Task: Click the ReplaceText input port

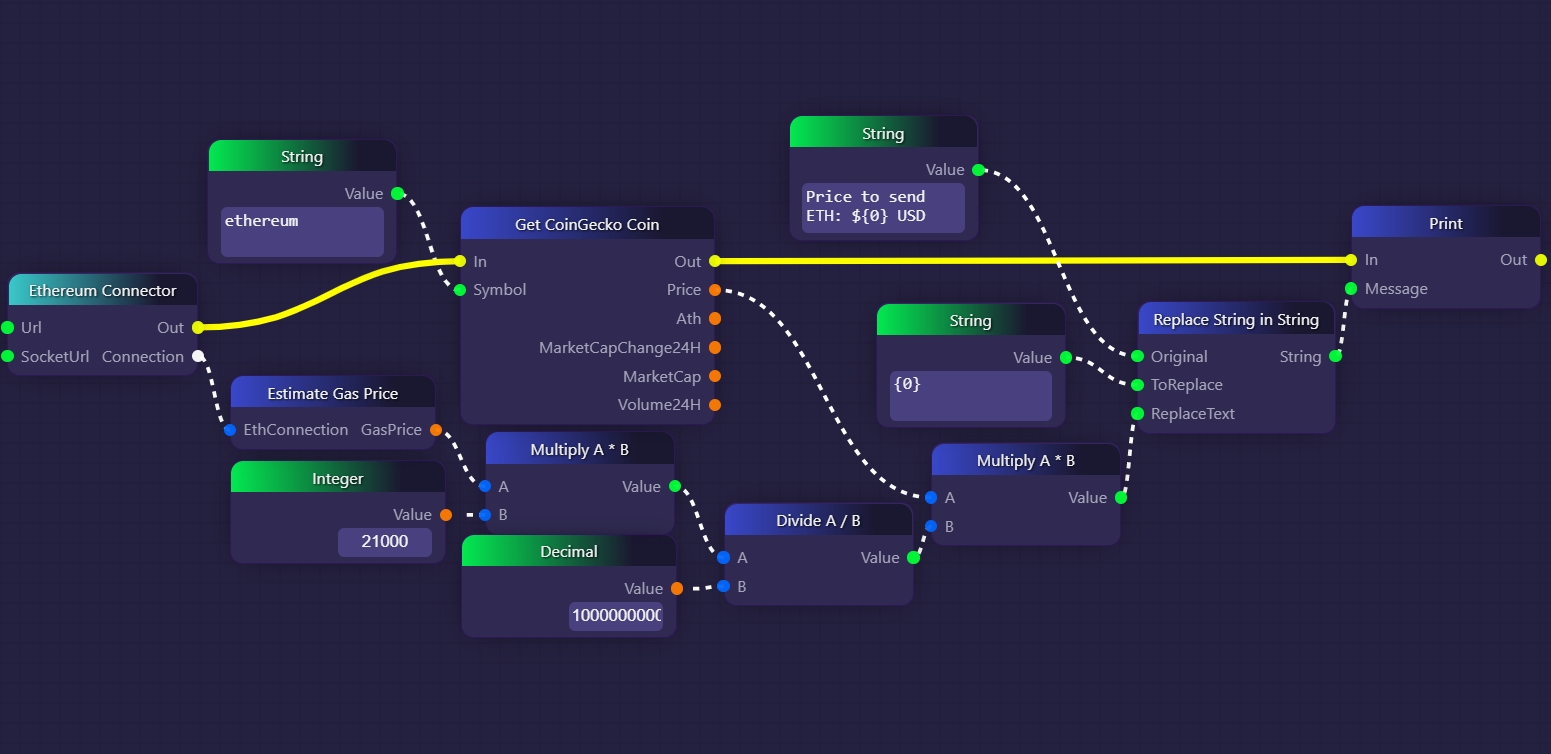Action: coord(1137,413)
